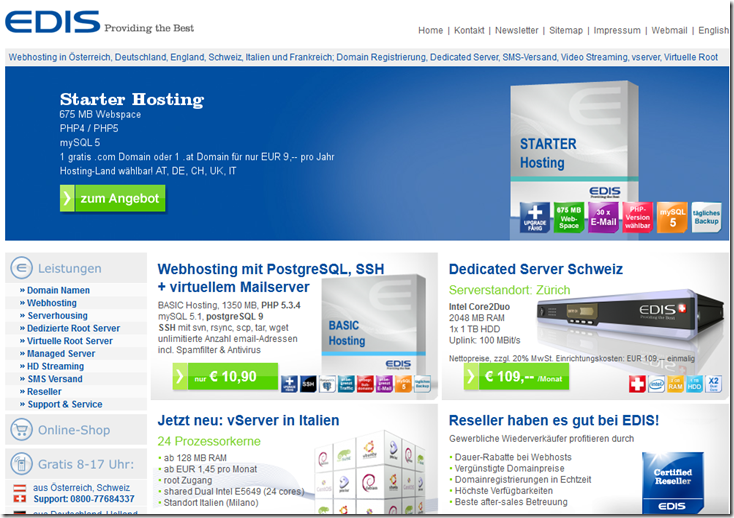Viewport: 734px width, 518px height.
Task: Click the blue upgrade plus badge under Basic Hosting
Action: tap(289, 384)
